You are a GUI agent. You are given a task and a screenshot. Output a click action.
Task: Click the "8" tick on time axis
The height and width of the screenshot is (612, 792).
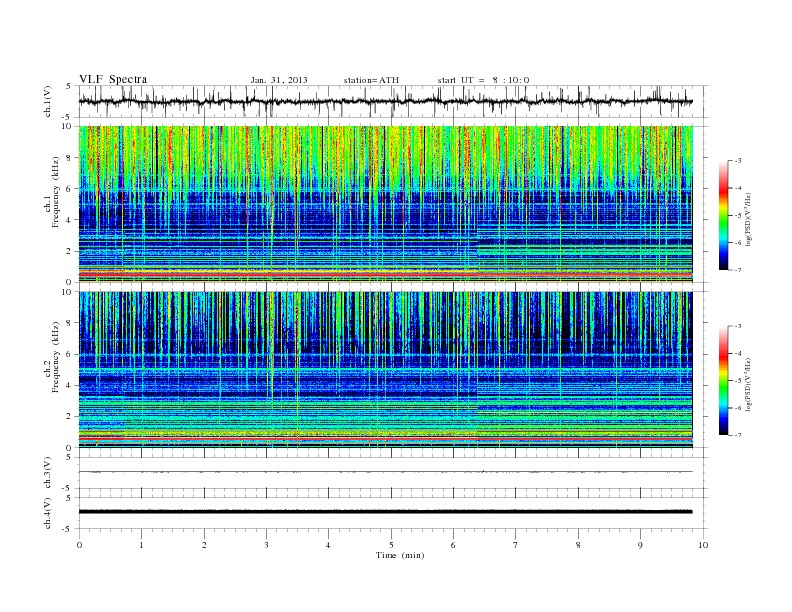coord(578,545)
